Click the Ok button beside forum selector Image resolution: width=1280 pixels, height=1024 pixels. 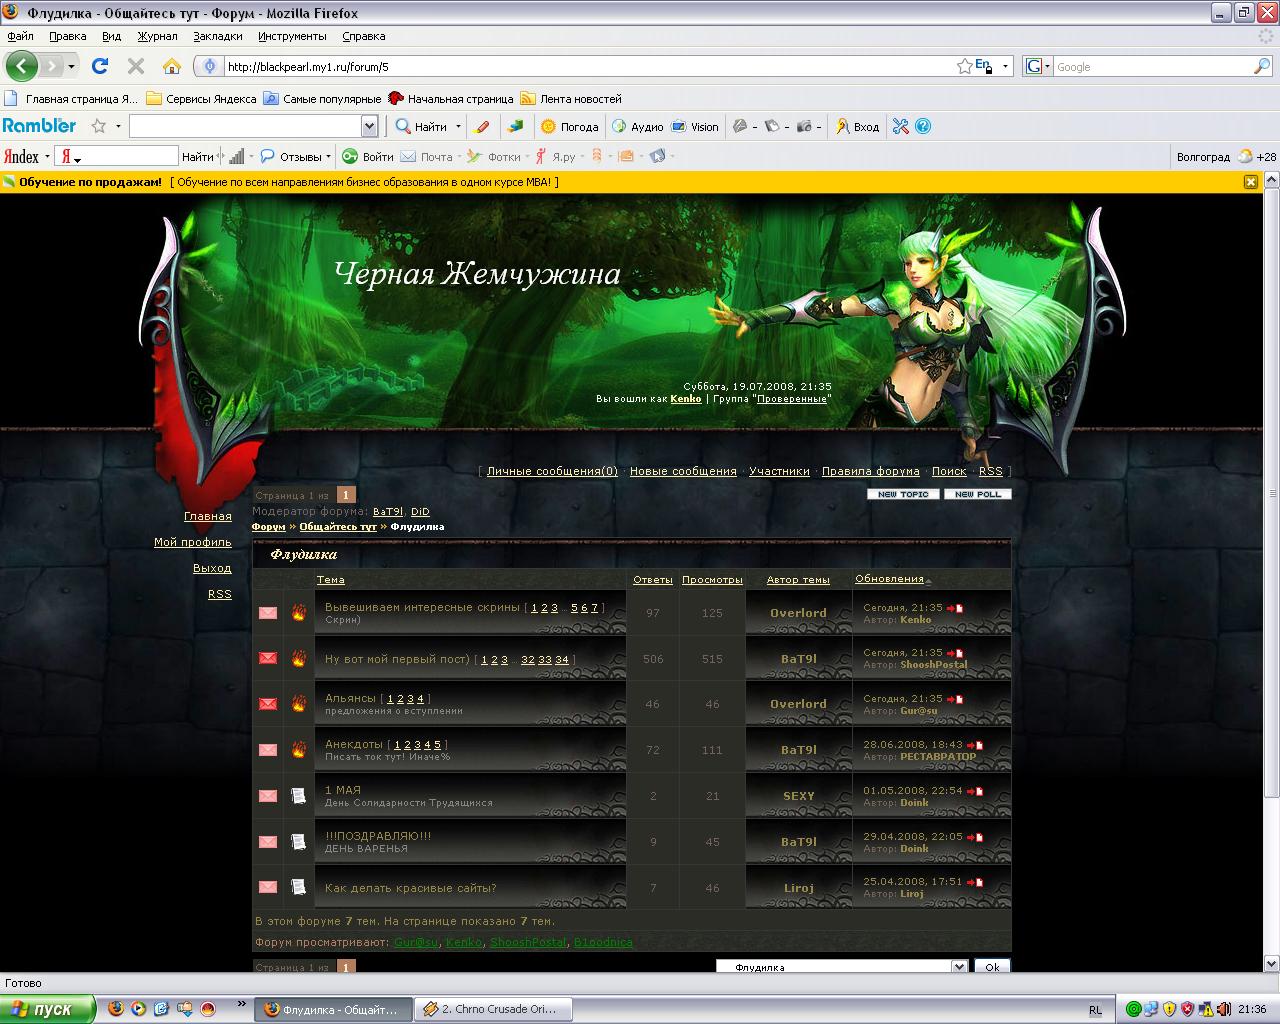point(992,967)
